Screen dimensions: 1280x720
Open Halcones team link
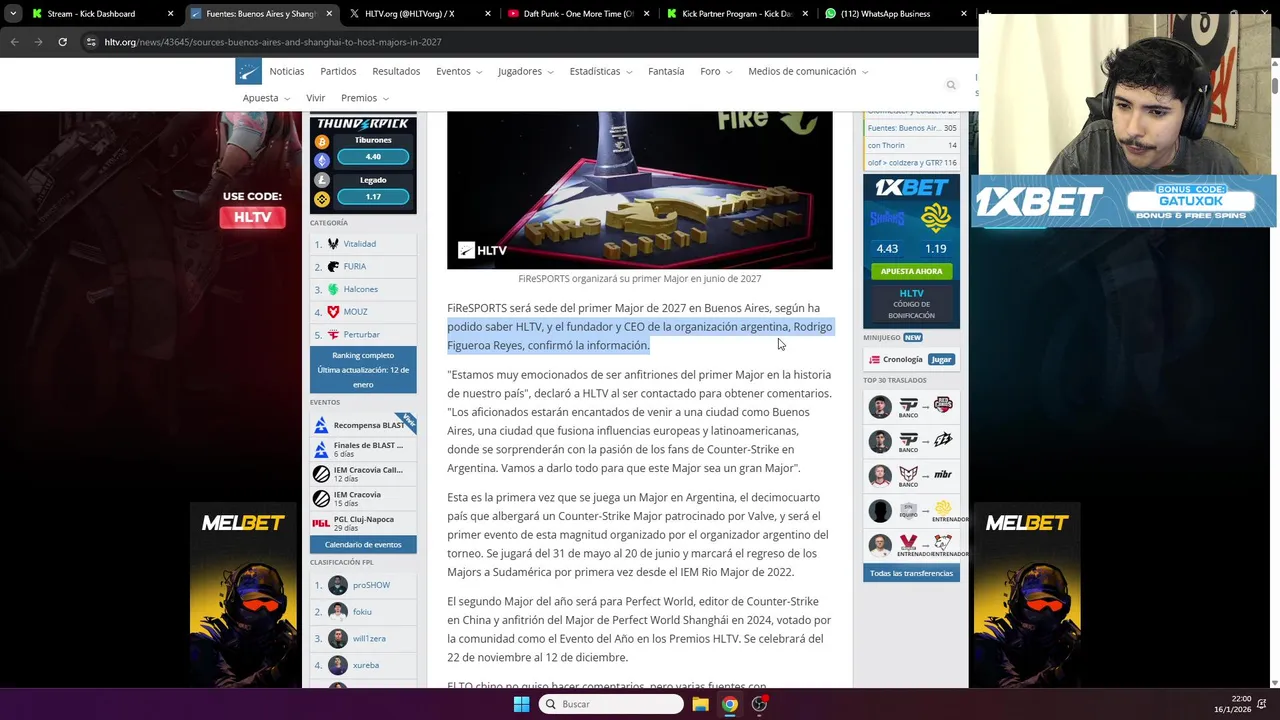pos(361,289)
